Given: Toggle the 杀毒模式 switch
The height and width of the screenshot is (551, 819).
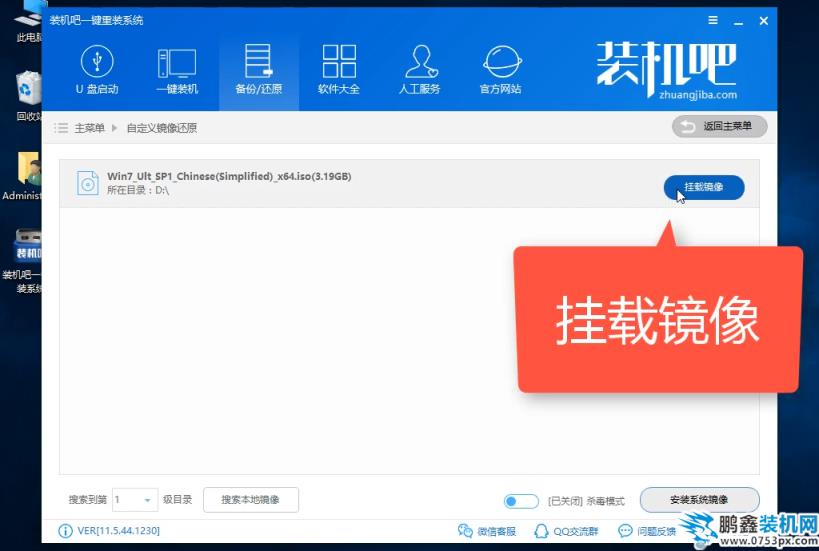Looking at the screenshot, I should [x=521, y=501].
